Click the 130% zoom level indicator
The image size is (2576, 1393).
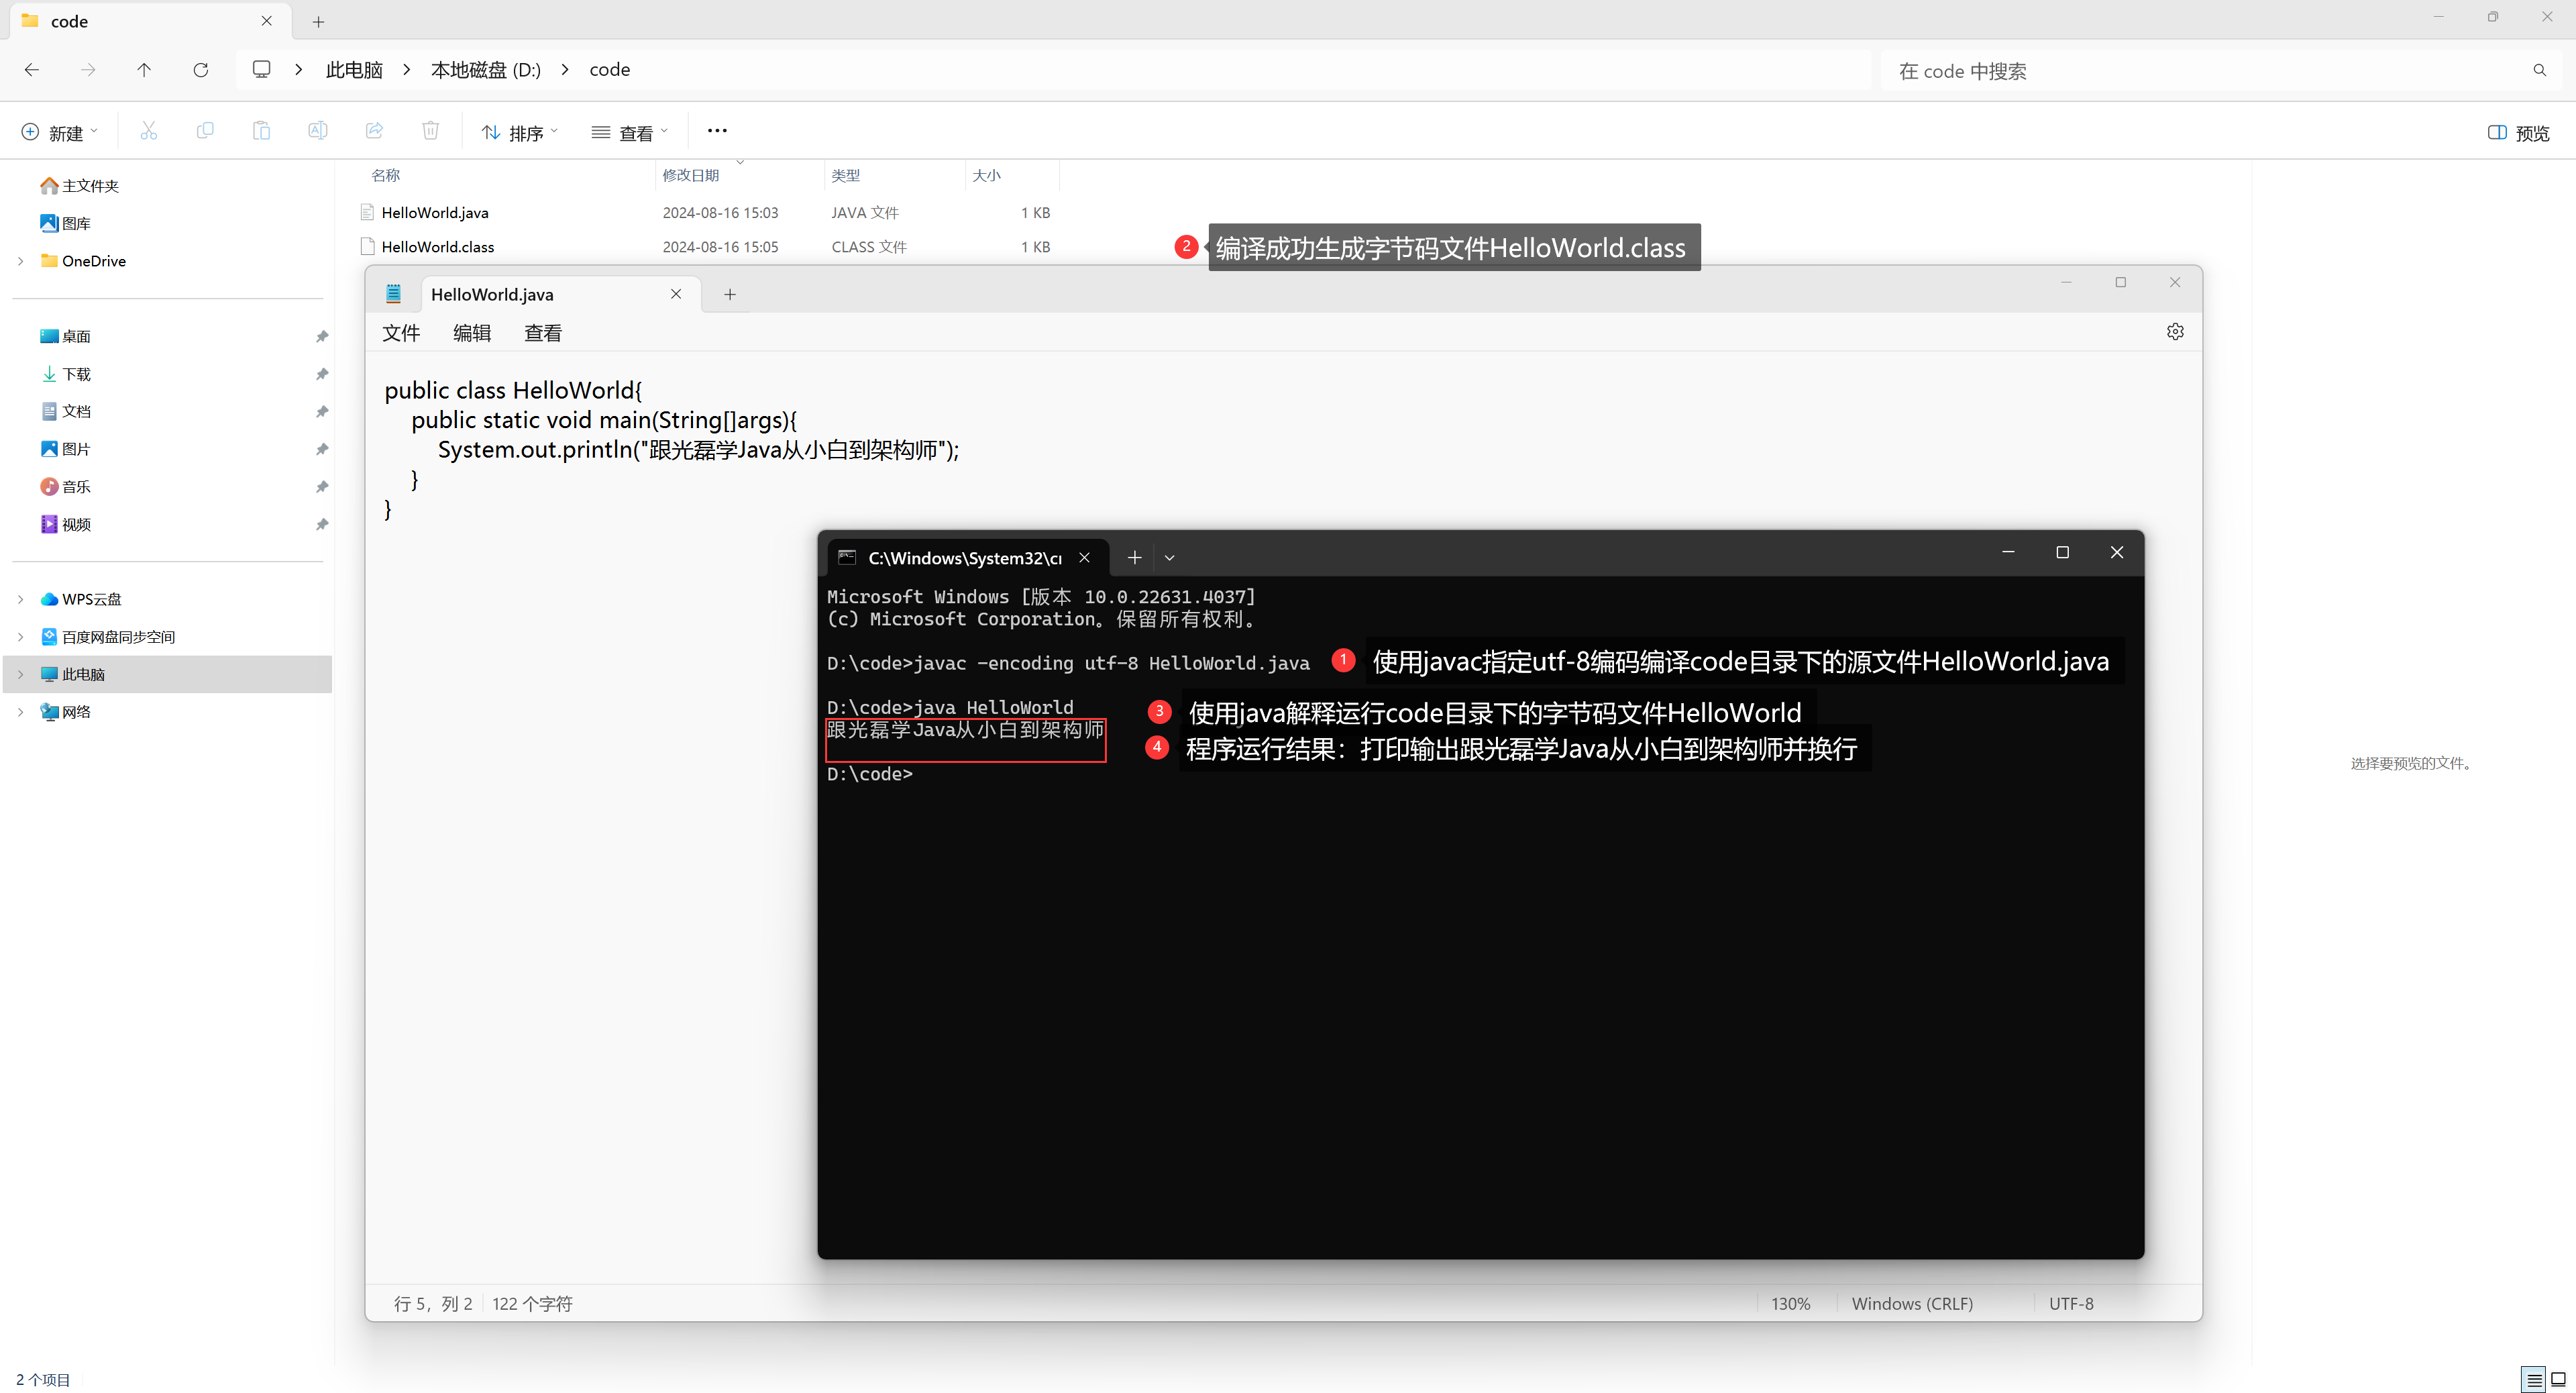tap(1790, 1304)
